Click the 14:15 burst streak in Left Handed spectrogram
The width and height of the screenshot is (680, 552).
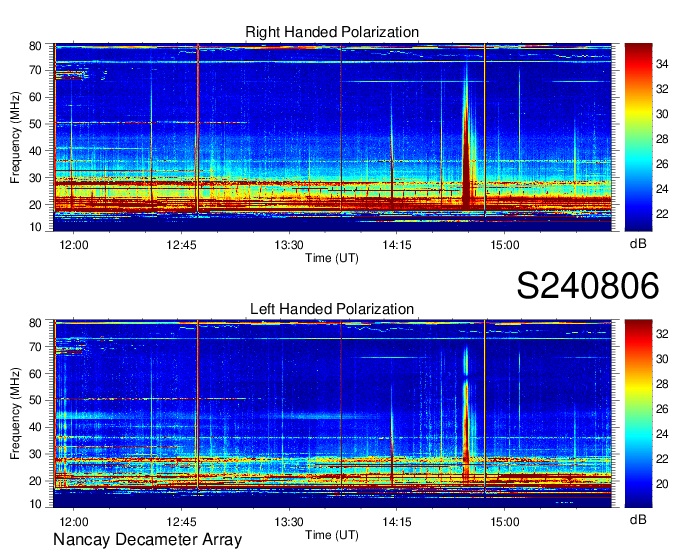392,438
